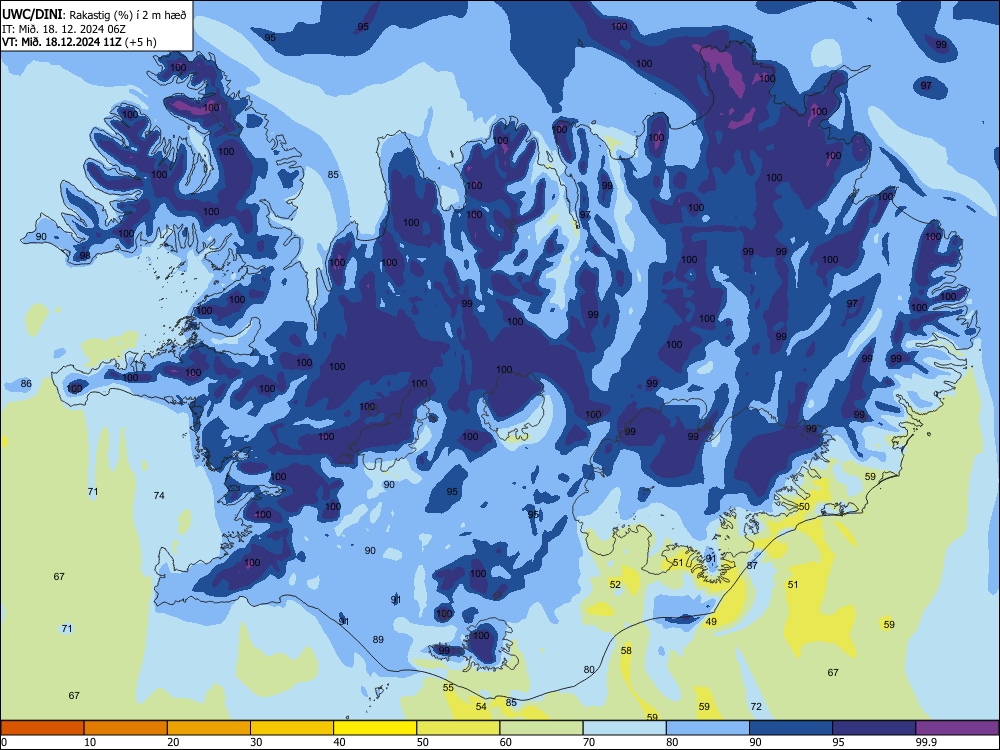Click the '99.9' legend scale label

(926, 742)
